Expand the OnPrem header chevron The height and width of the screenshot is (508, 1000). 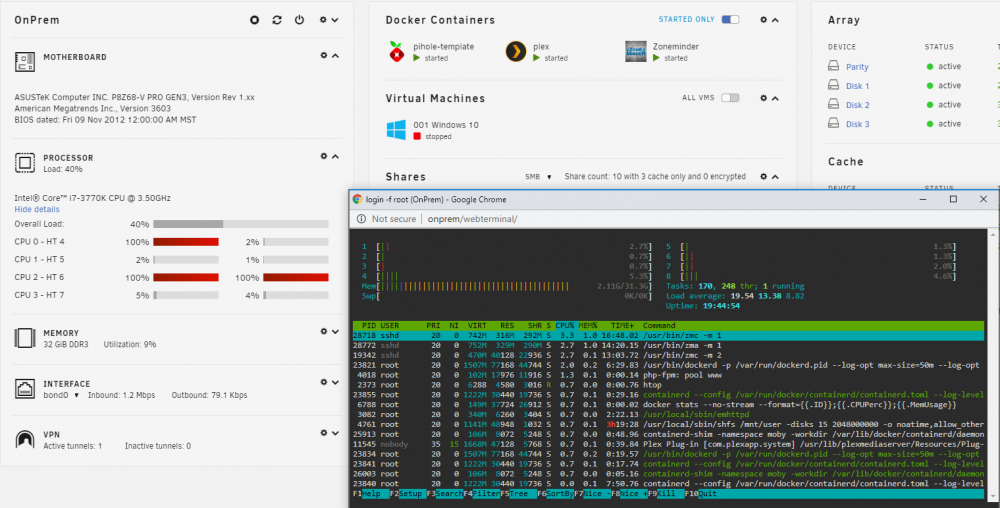(335, 20)
